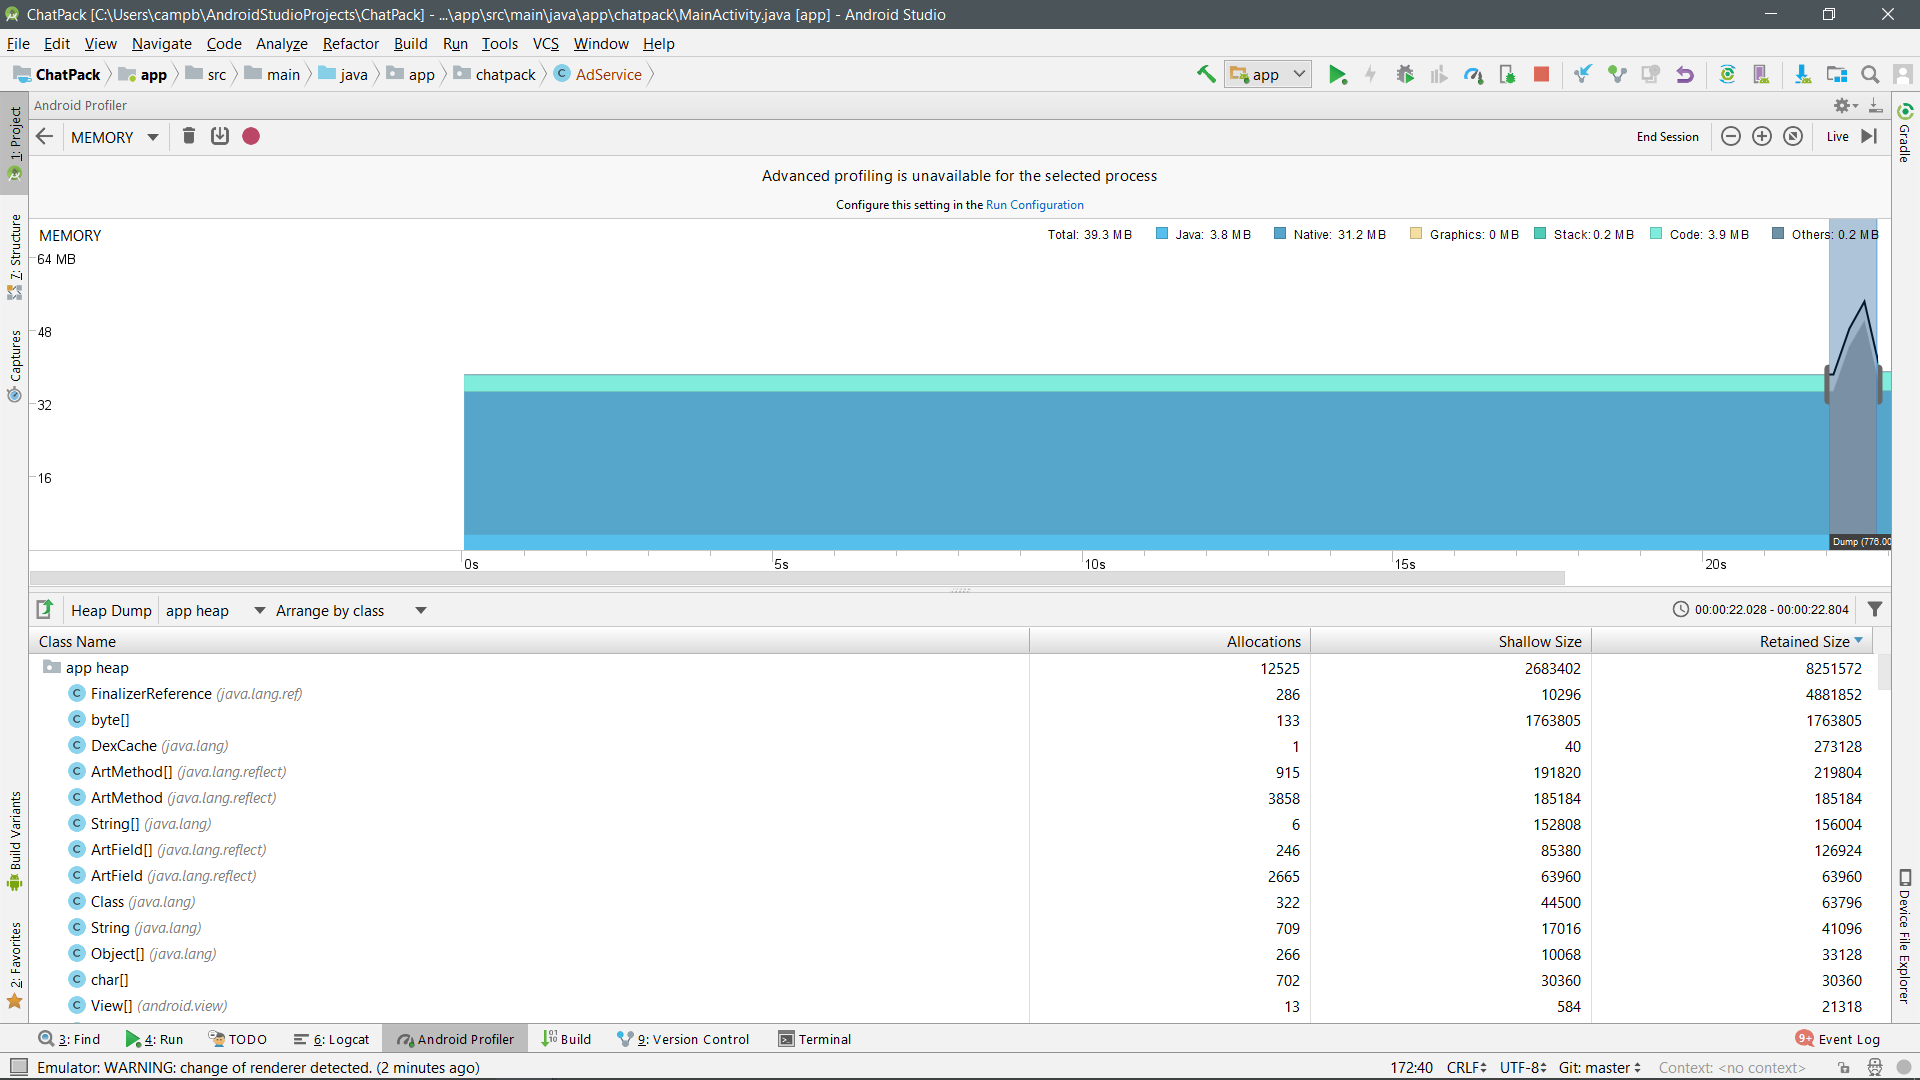Screen dimensions: 1920x1080
Task: Zoom out the profiler timeline
Action: [1731, 136]
